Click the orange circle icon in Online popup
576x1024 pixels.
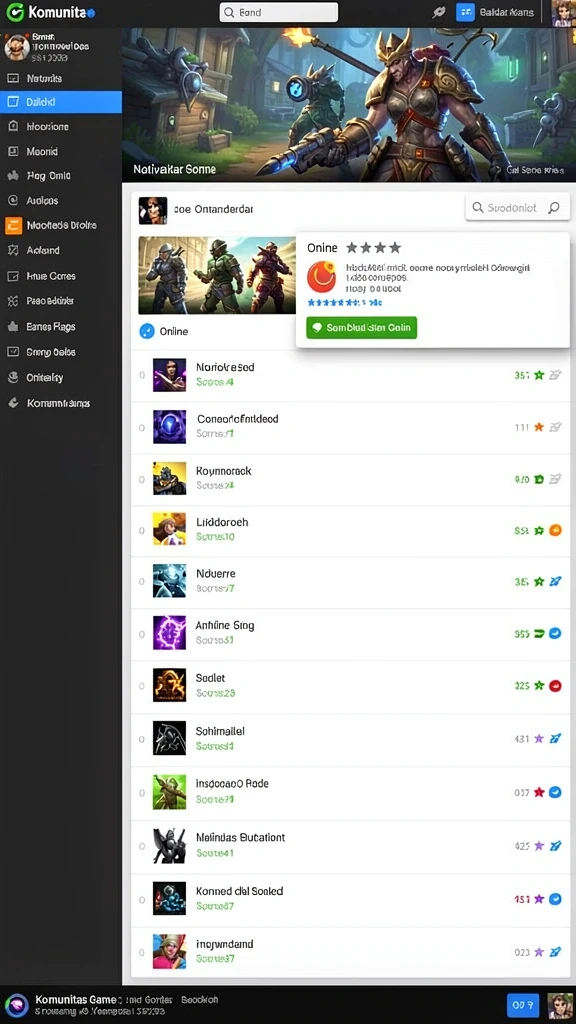pyautogui.click(x=321, y=276)
